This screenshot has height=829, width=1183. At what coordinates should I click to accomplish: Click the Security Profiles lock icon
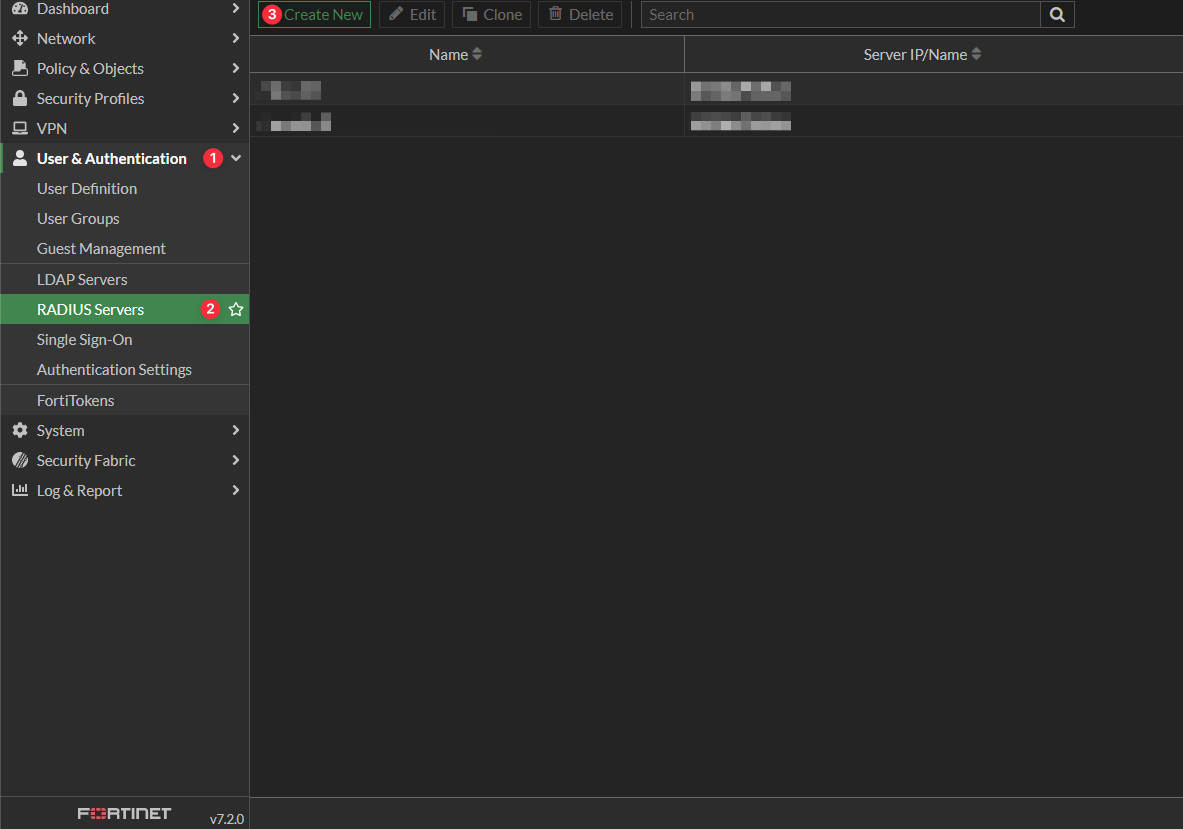click(19, 99)
